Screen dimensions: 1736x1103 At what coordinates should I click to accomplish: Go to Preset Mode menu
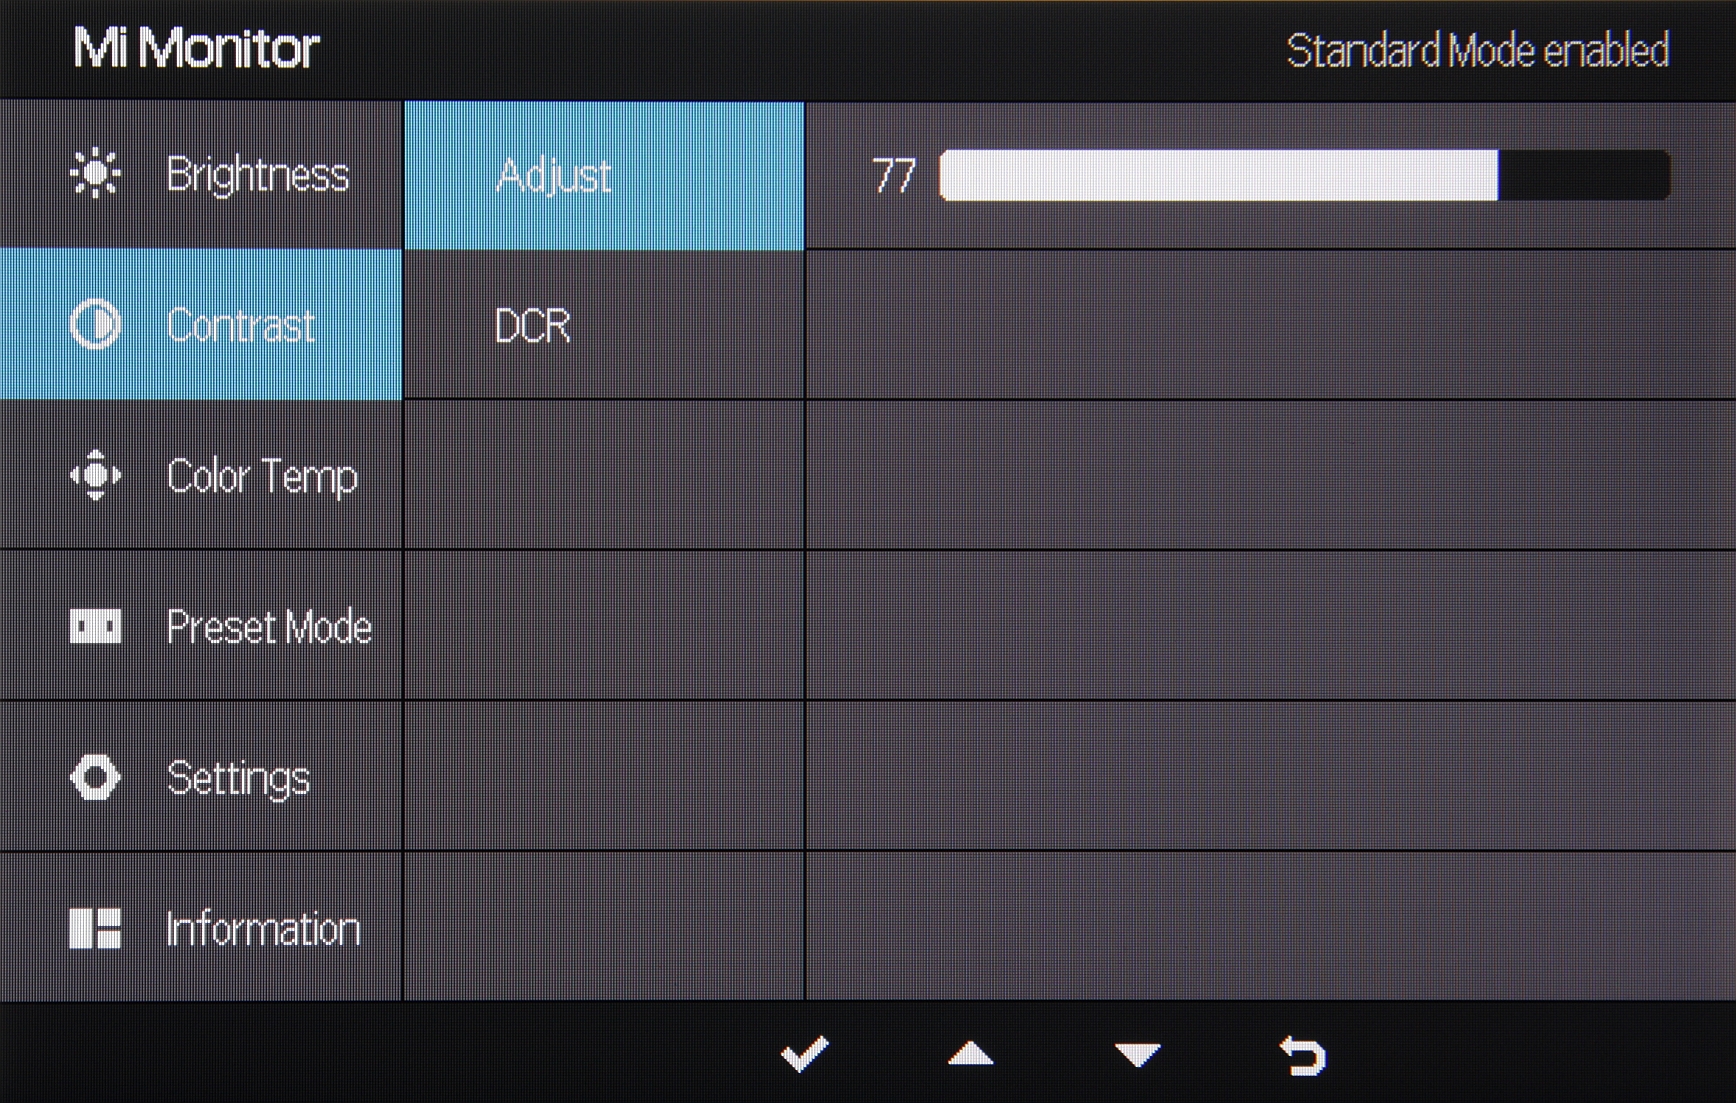(268, 627)
